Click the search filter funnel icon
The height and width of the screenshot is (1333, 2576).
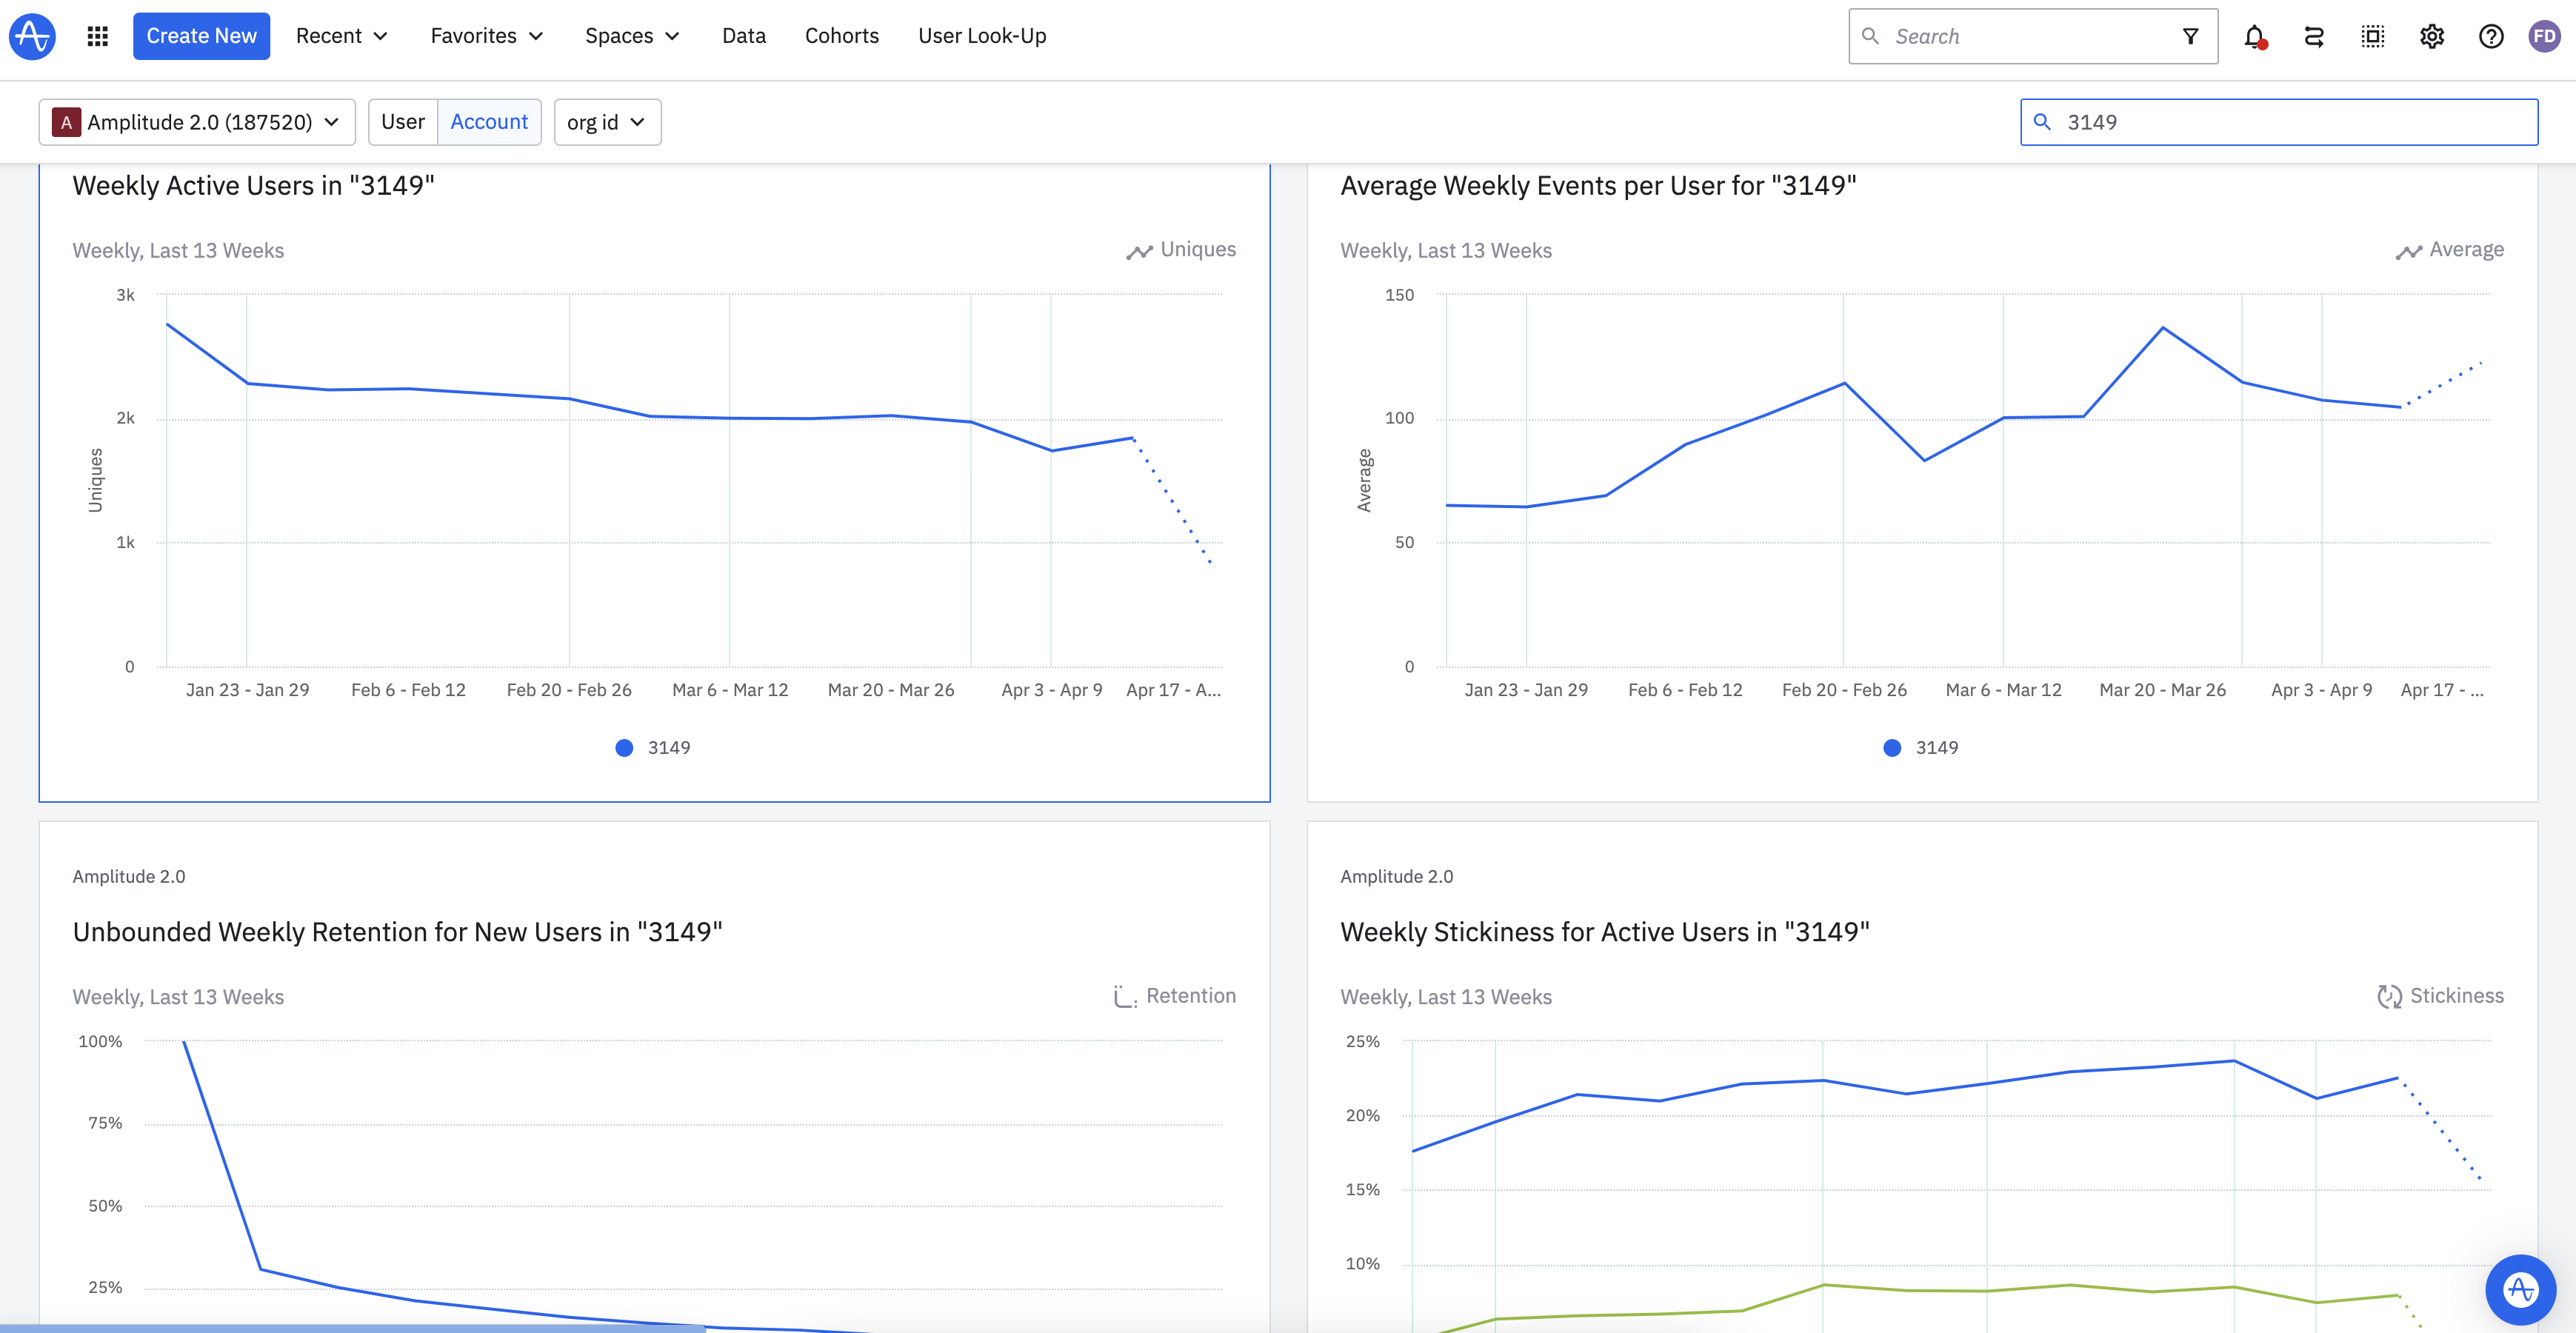(x=2190, y=37)
